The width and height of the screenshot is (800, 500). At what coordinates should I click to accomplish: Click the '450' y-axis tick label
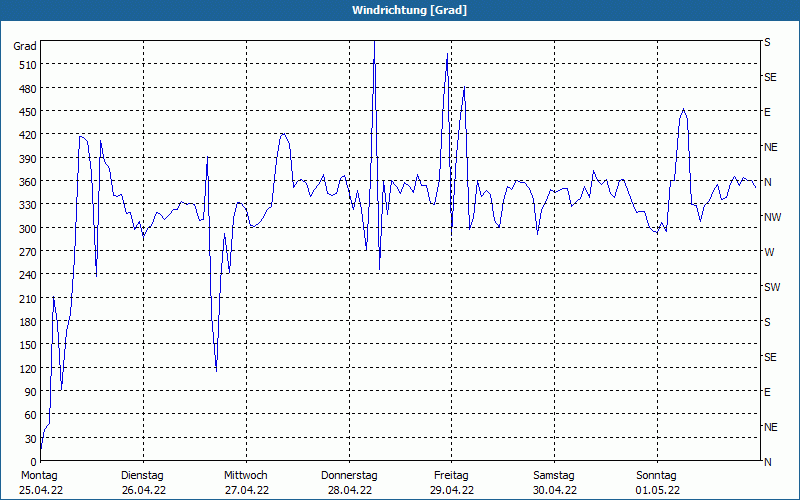point(28,112)
